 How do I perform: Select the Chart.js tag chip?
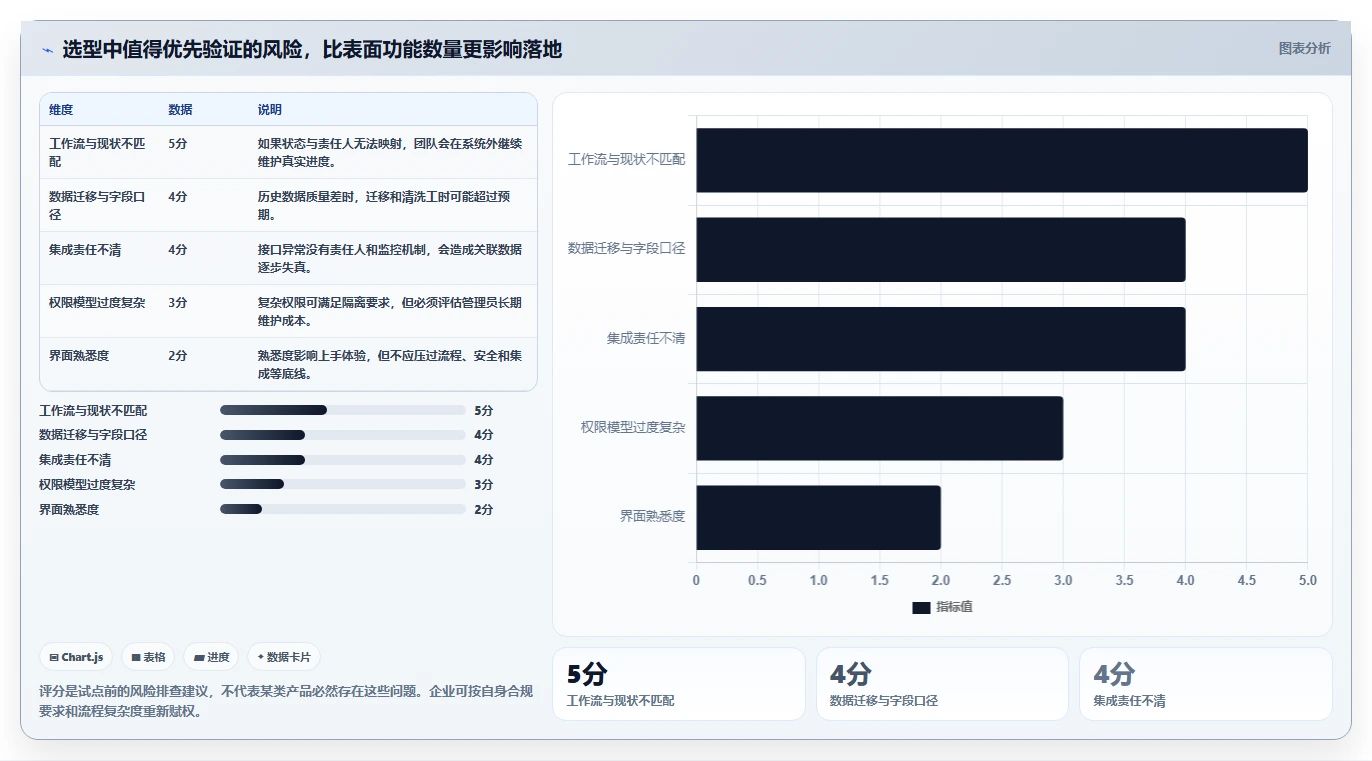76,657
